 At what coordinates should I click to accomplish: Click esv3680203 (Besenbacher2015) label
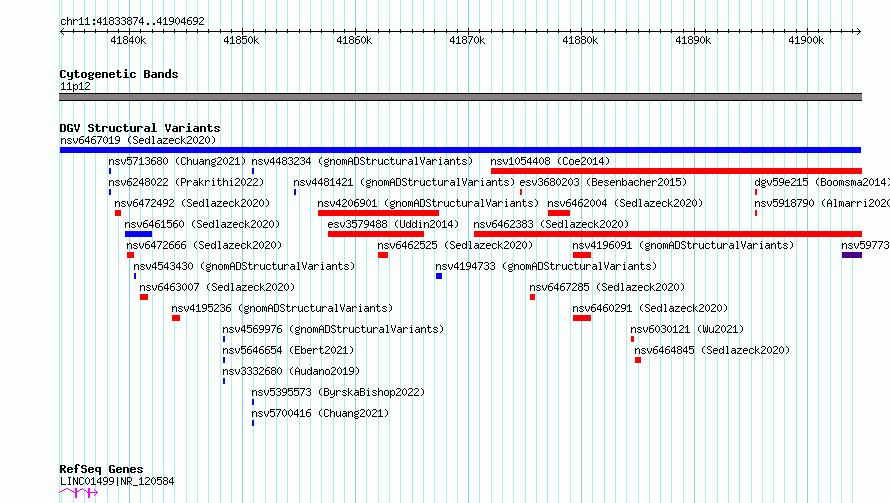coord(603,182)
